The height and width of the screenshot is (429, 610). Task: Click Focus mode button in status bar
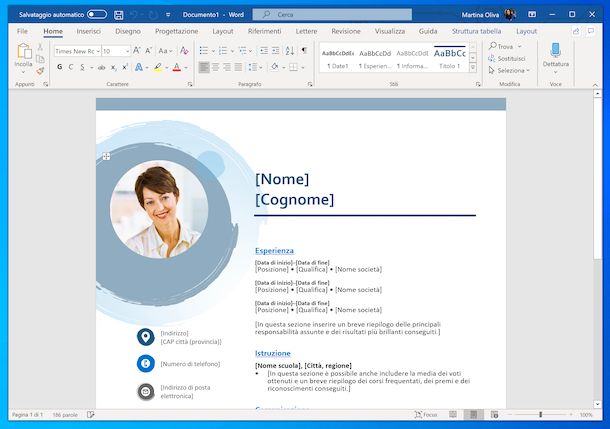pos(426,415)
